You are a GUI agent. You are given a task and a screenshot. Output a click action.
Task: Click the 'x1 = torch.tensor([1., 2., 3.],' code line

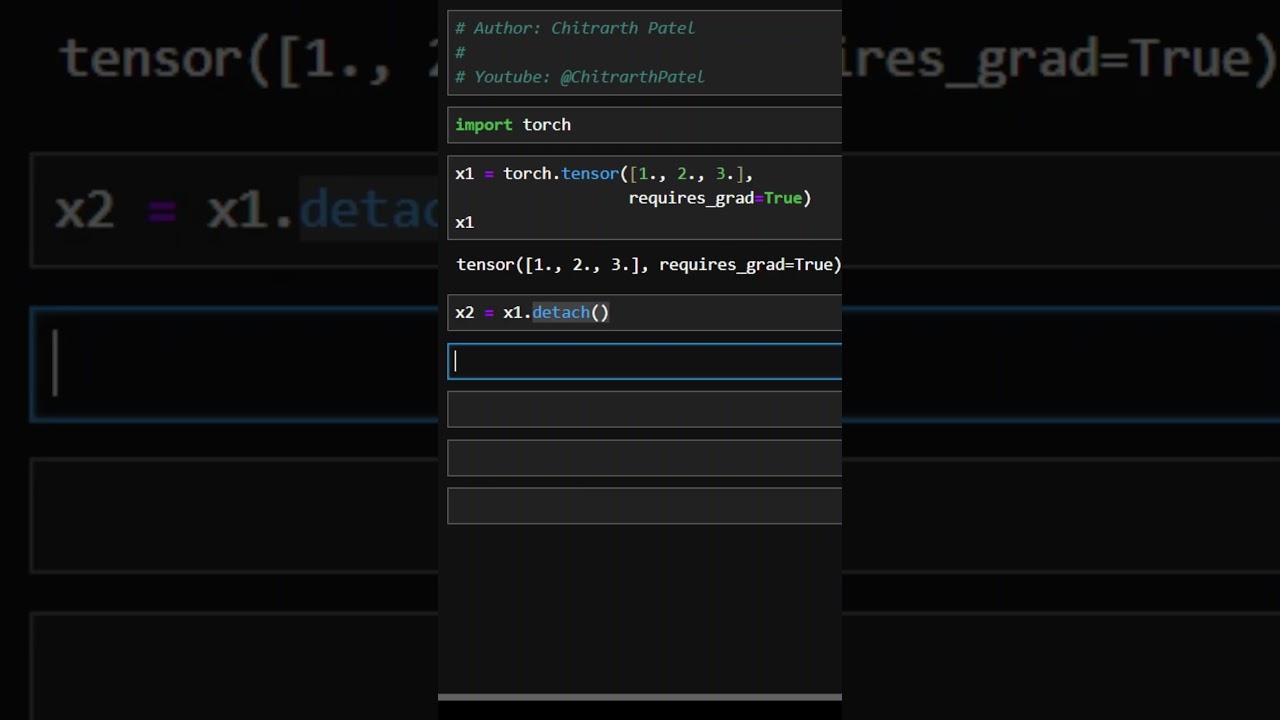604,174
